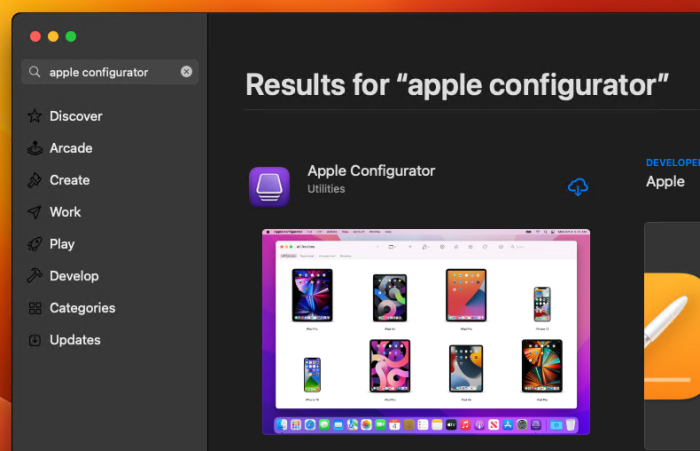700x451 pixels.
Task: Click the search magnifier icon
Action: (34, 71)
